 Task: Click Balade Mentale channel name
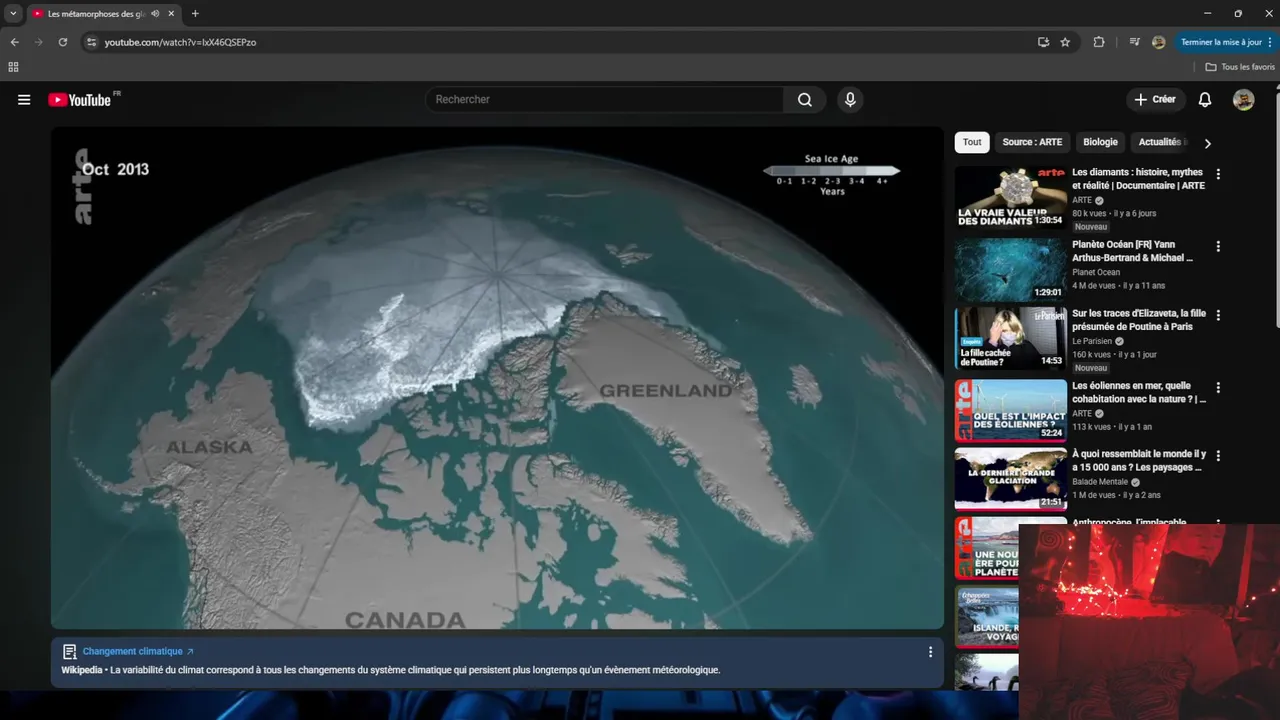click(1099, 482)
